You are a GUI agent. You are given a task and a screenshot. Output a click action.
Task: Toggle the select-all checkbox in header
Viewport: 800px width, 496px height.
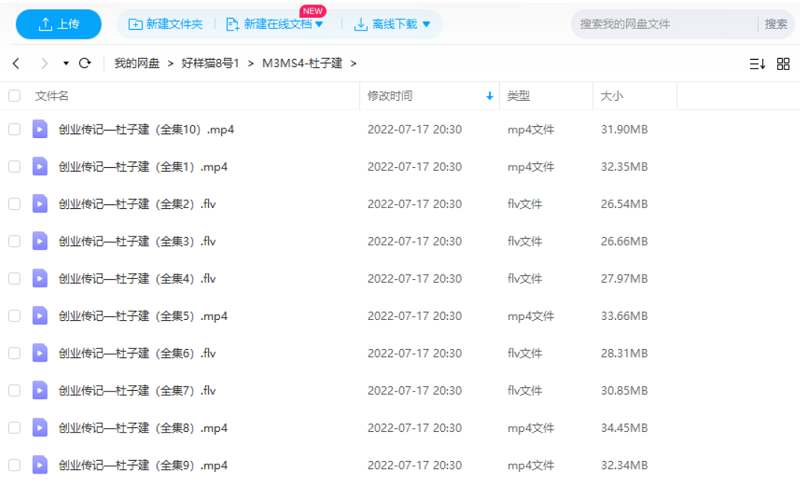(14, 96)
